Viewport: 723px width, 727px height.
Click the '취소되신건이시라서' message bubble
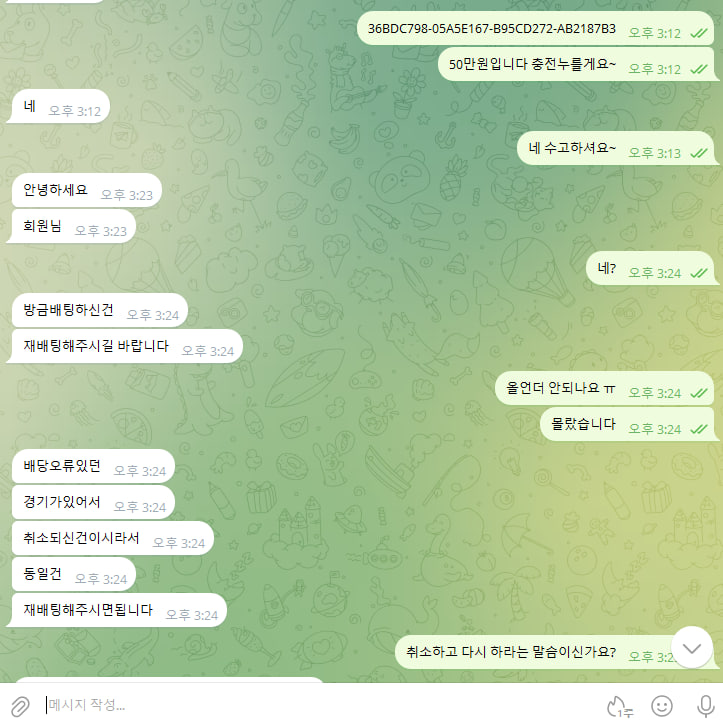click(x=112, y=538)
